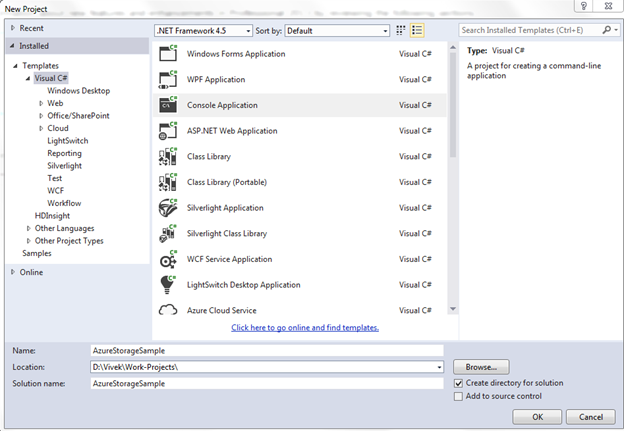Select the Workflow category

[x=64, y=203]
